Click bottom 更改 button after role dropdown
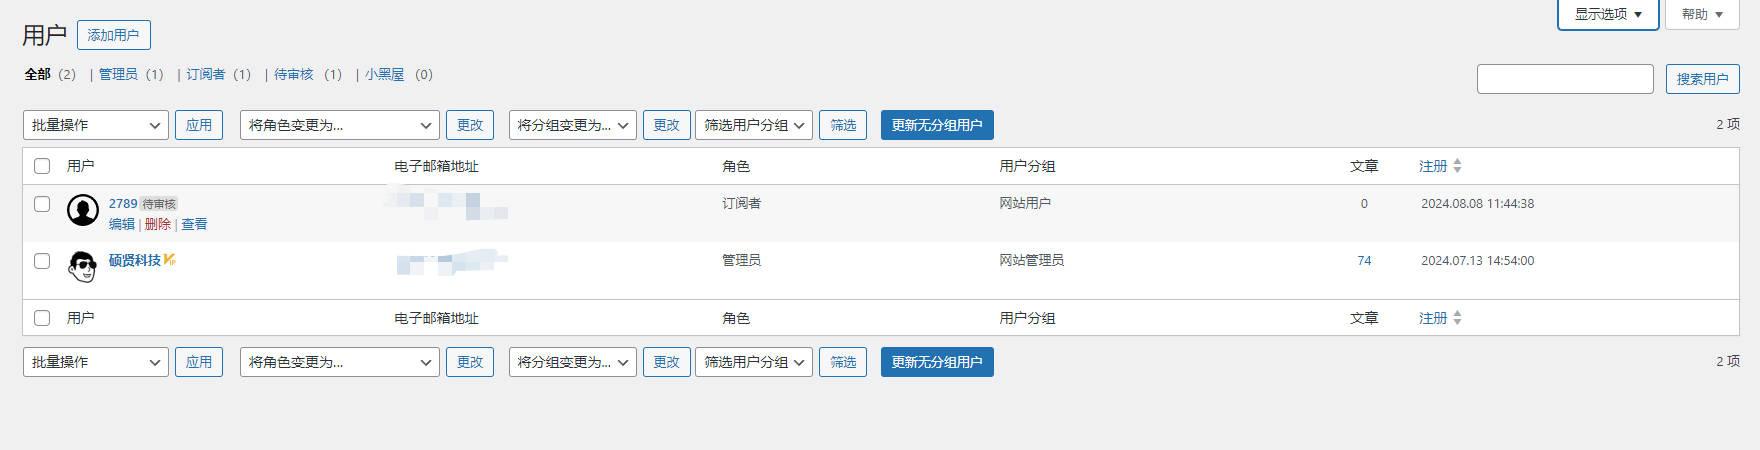The width and height of the screenshot is (1760, 450). coord(470,362)
